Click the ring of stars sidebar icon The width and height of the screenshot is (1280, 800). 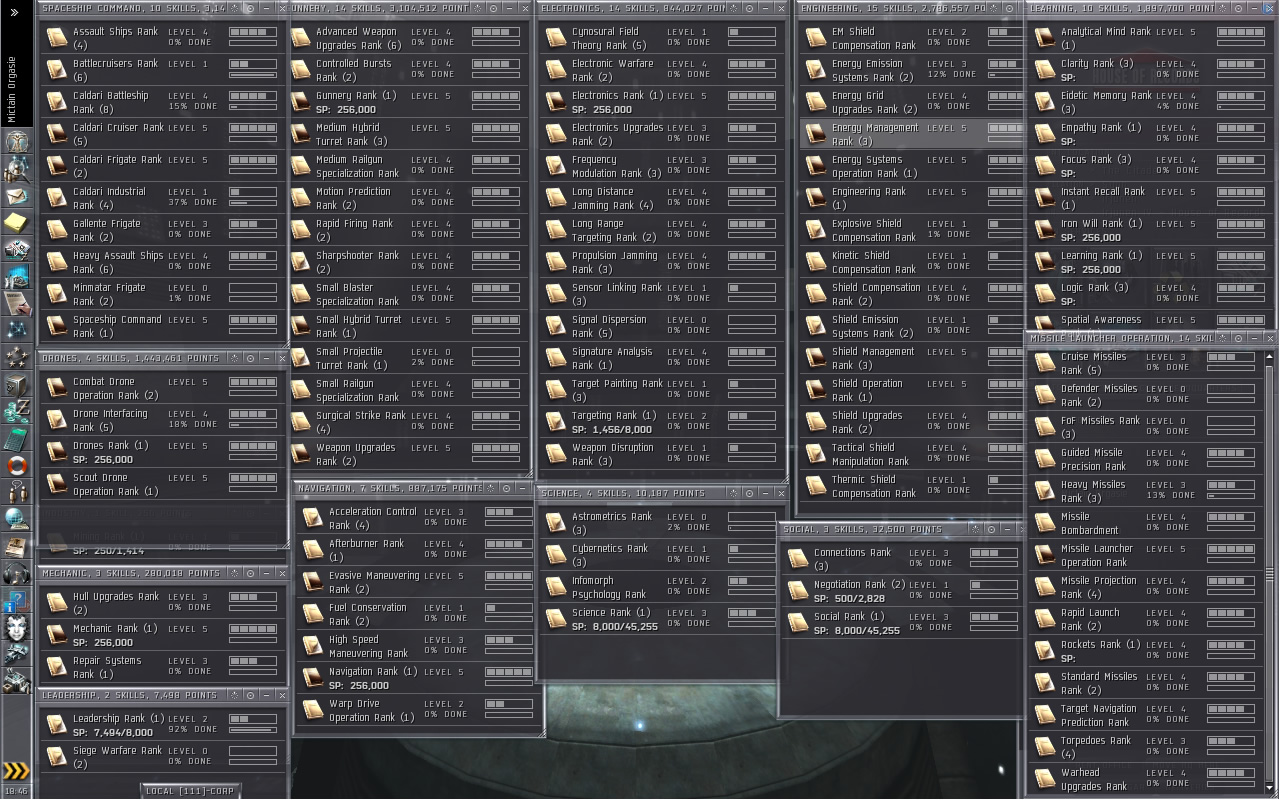tap(16, 357)
